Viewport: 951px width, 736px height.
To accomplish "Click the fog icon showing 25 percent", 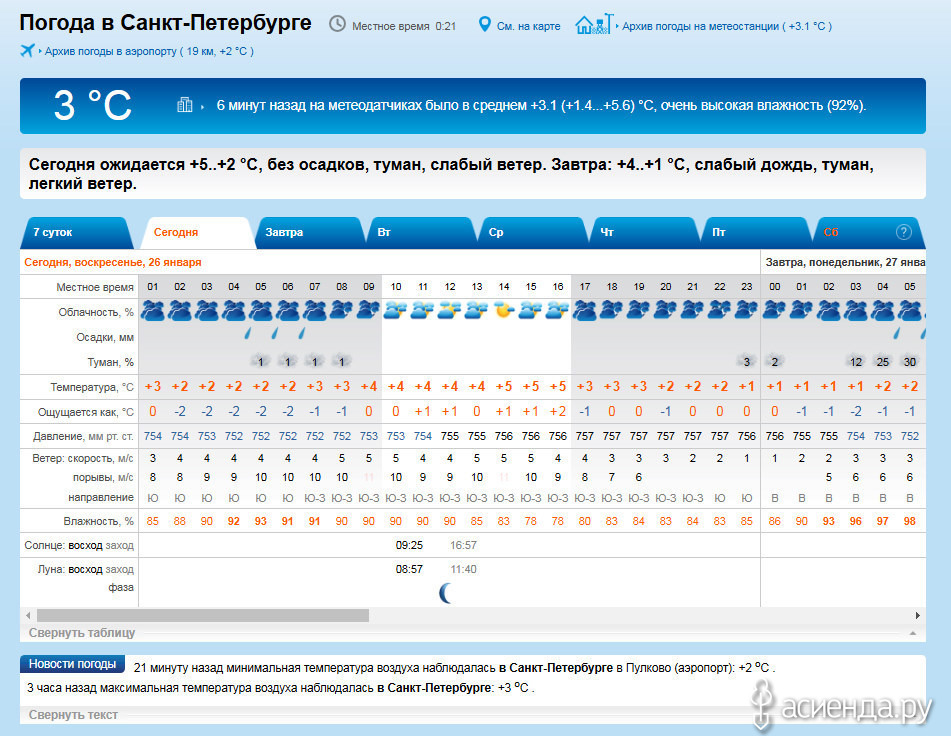I will click(x=882, y=361).
